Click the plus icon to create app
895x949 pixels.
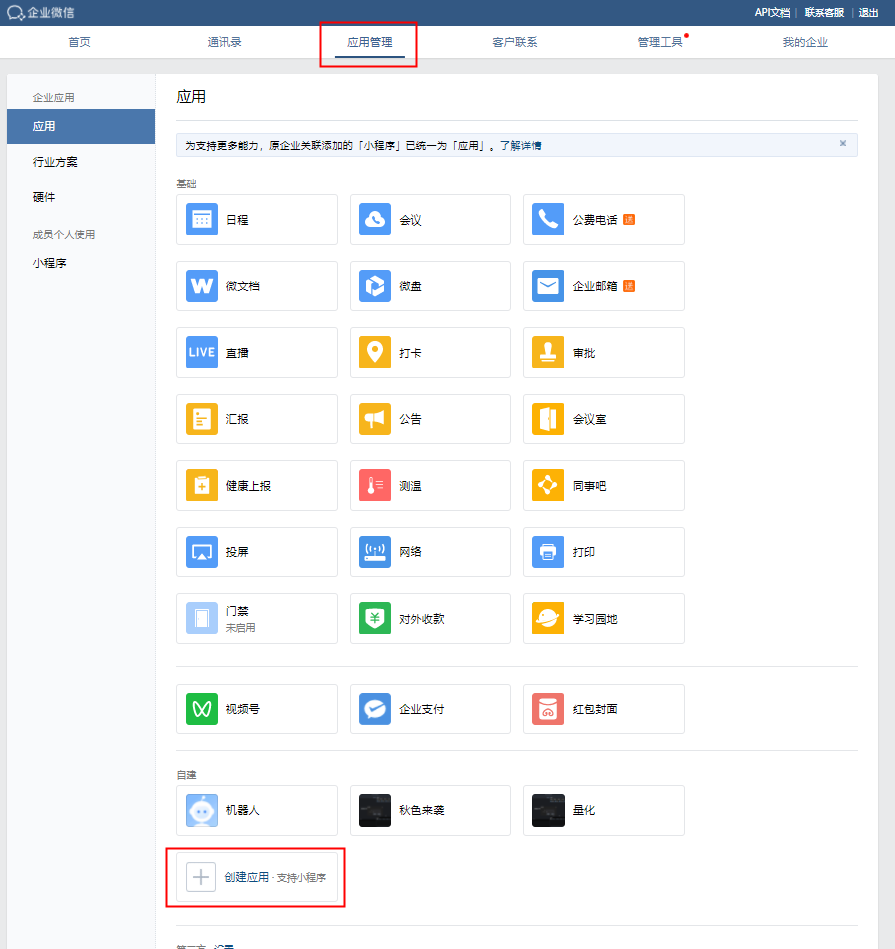click(201, 877)
